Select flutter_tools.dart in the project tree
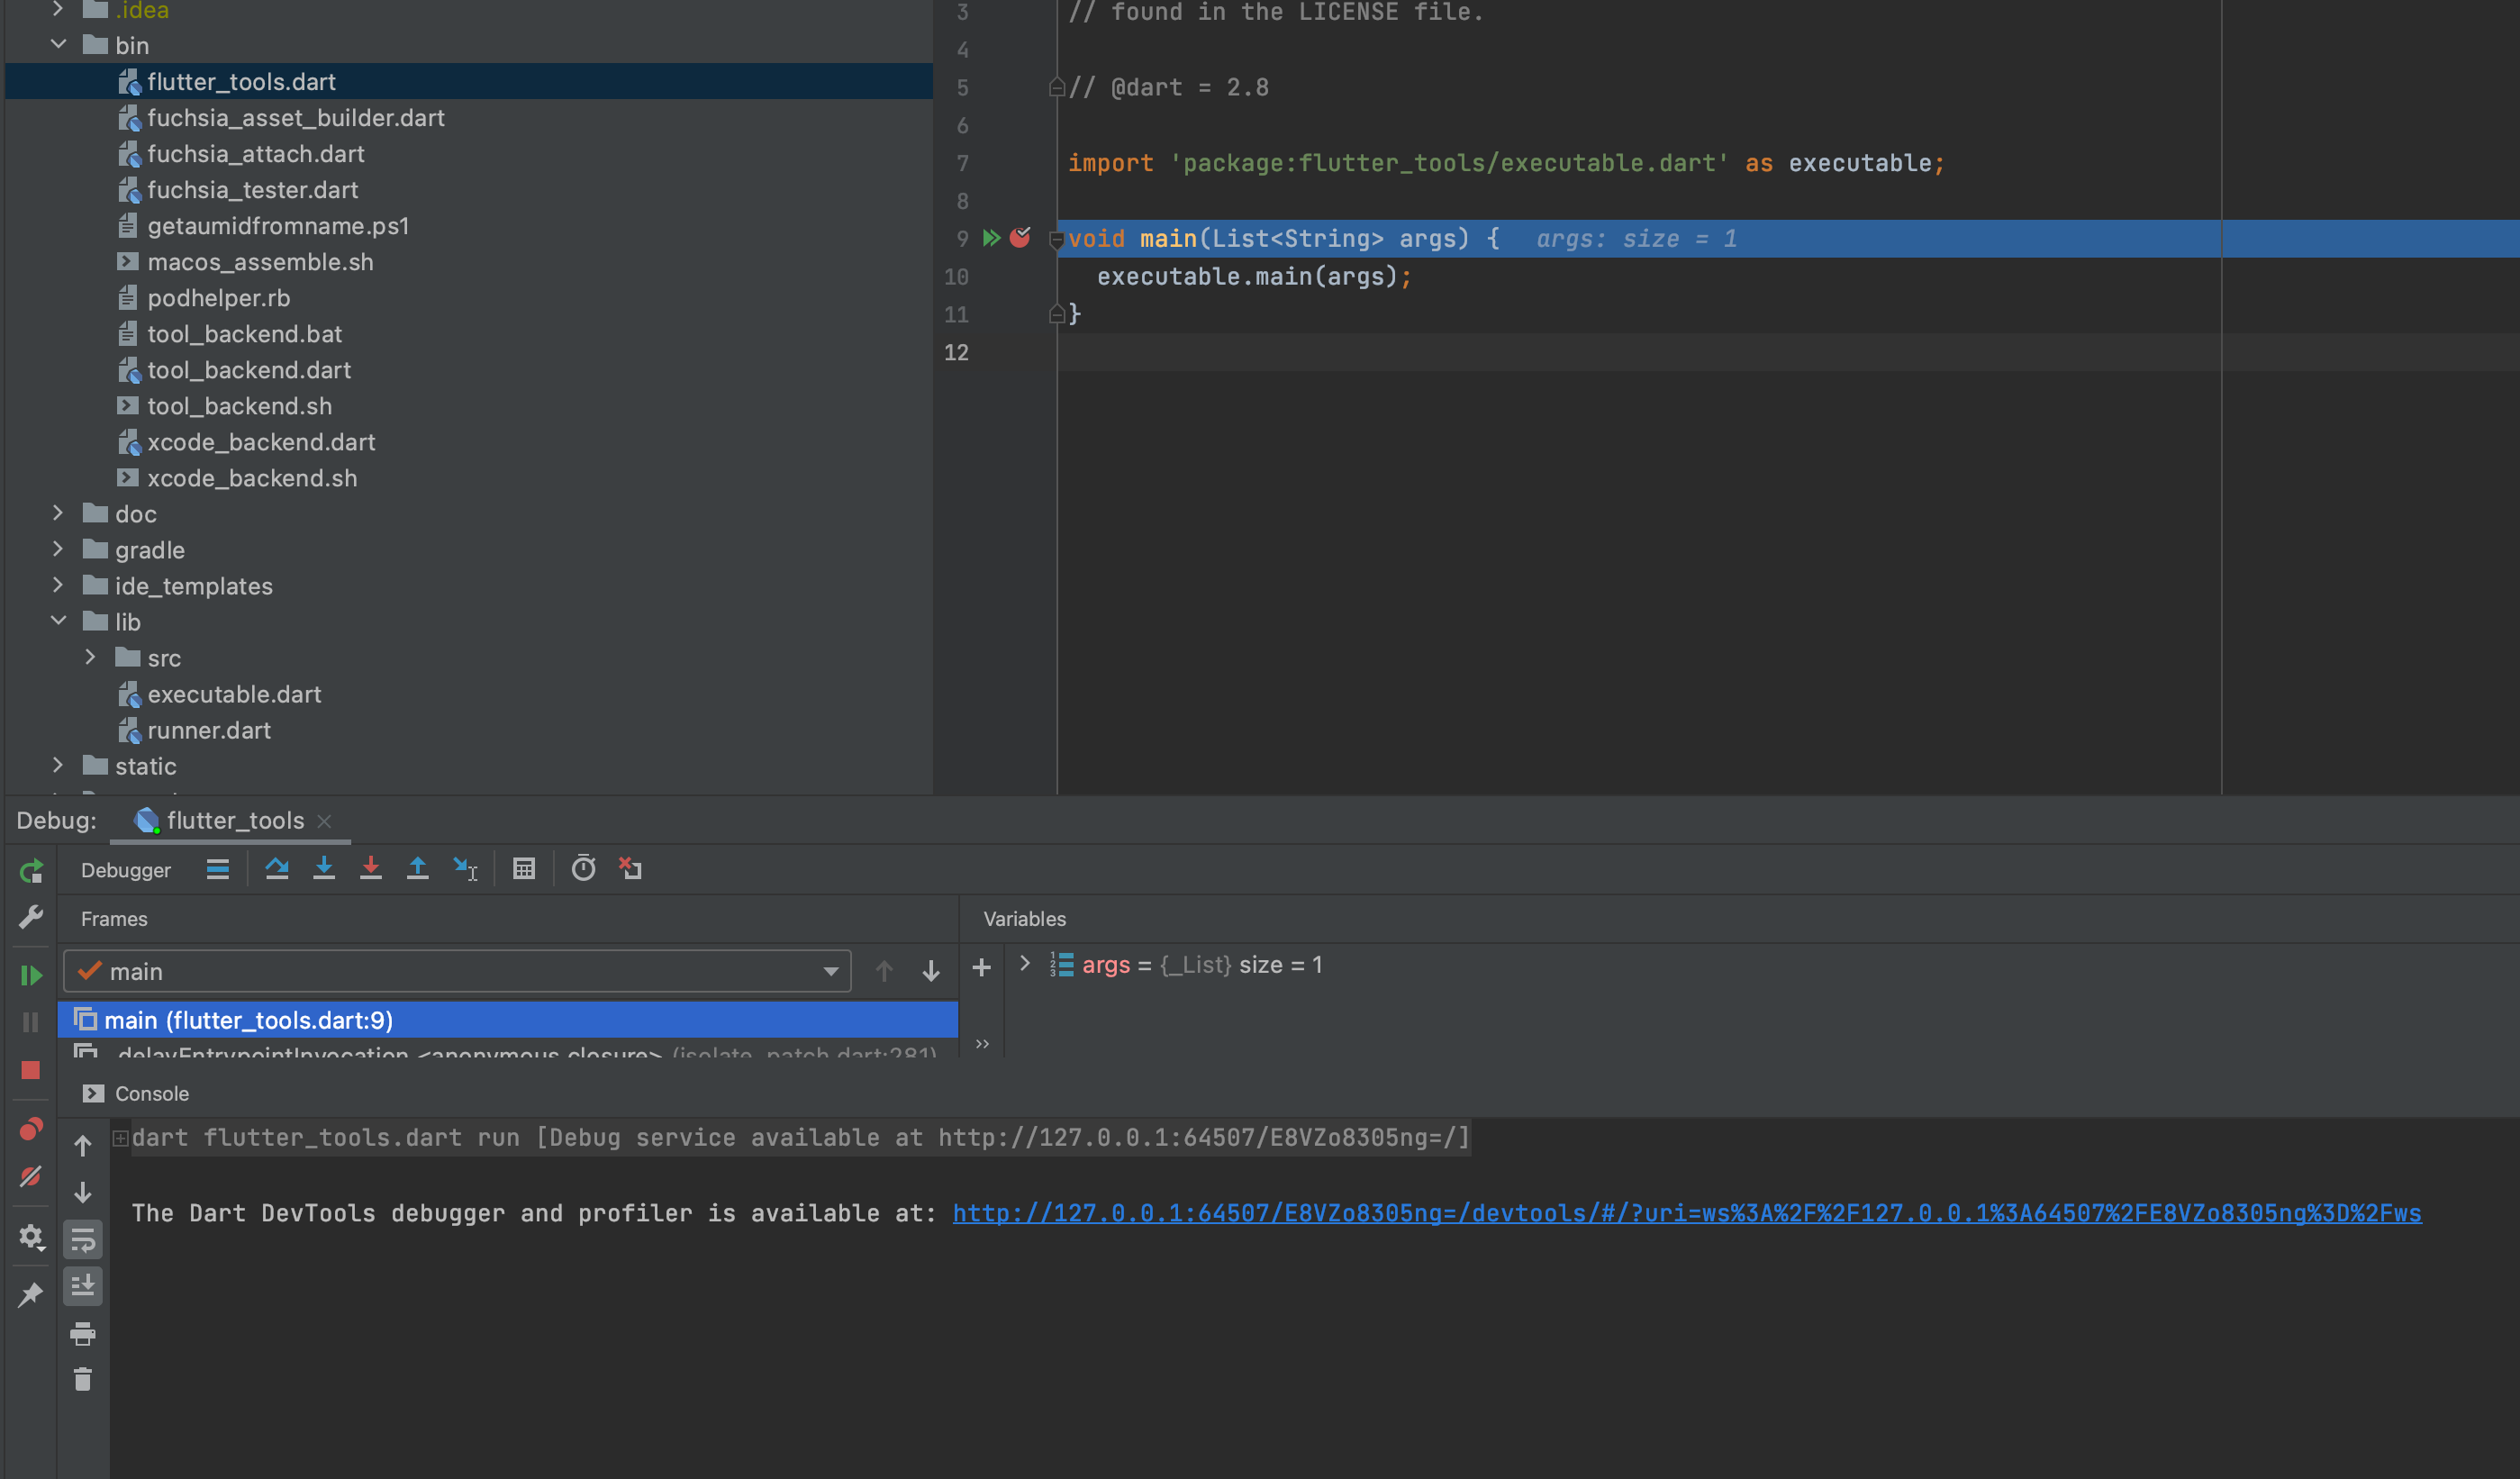The height and width of the screenshot is (1479, 2520). coord(241,81)
